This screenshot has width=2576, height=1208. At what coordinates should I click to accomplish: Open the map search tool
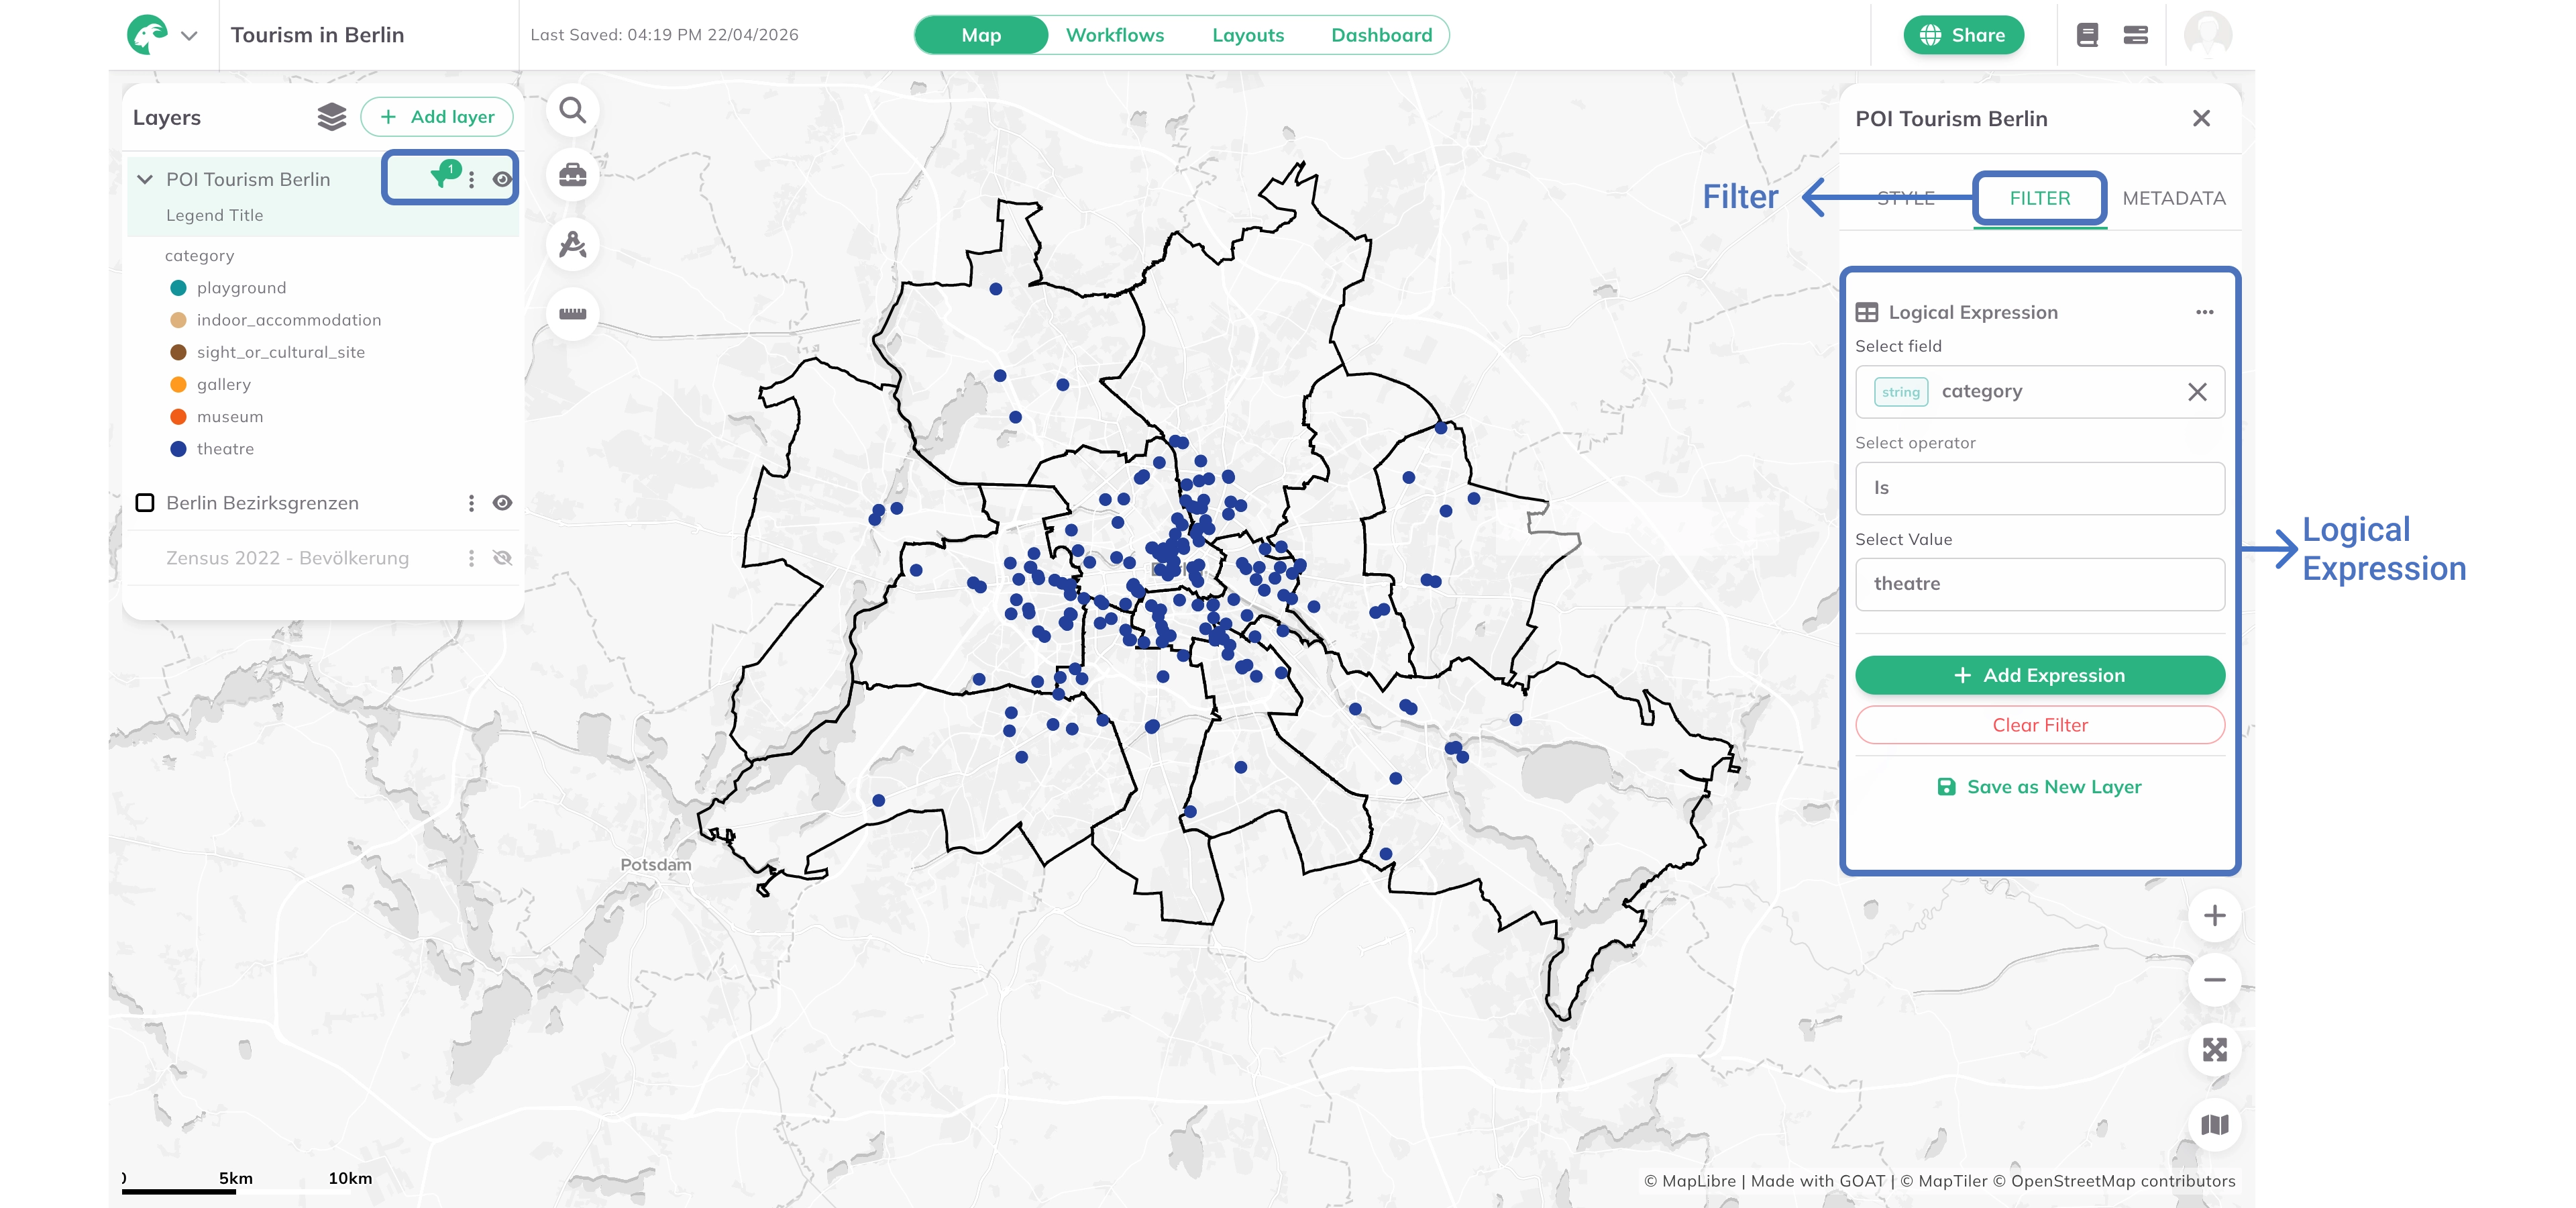572,110
